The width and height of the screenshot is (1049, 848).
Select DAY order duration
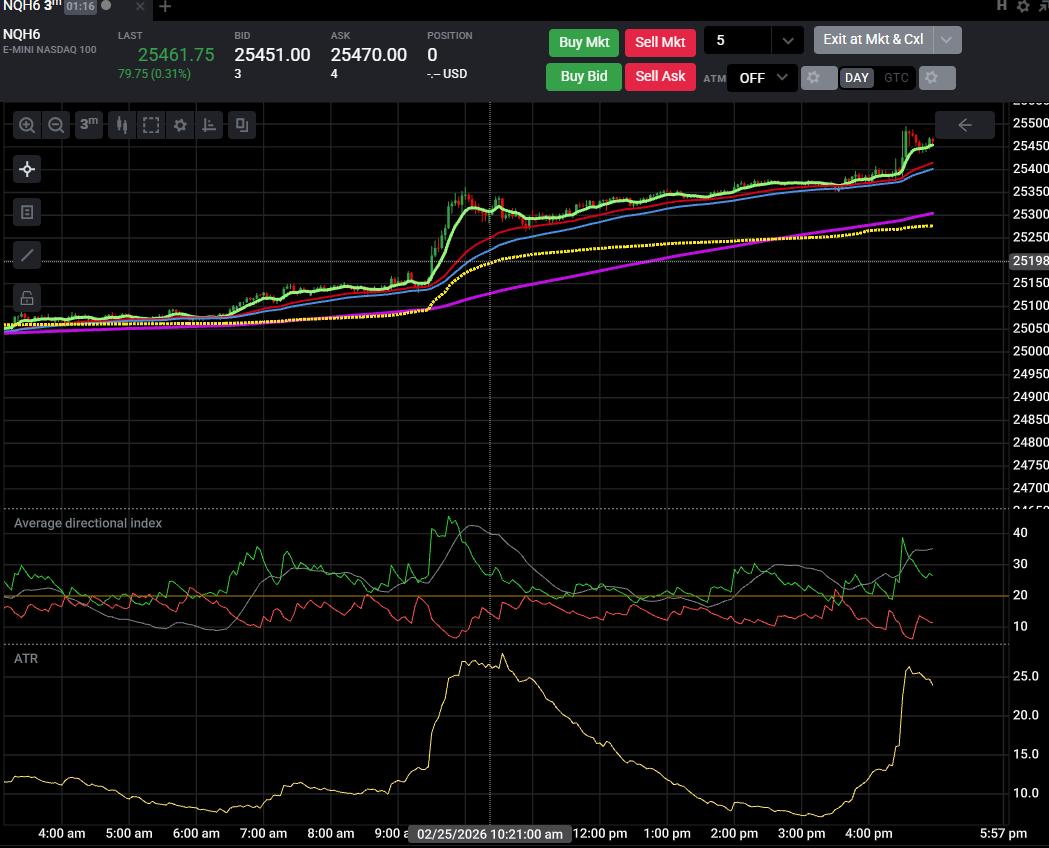pos(856,78)
